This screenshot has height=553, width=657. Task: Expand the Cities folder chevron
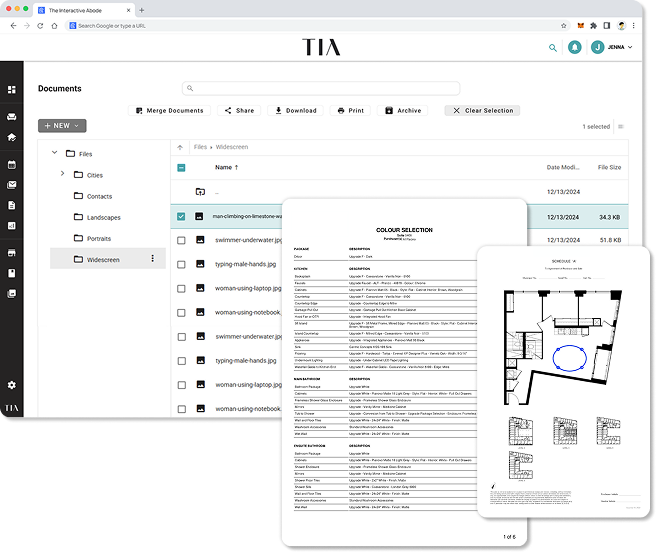click(x=62, y=174)
